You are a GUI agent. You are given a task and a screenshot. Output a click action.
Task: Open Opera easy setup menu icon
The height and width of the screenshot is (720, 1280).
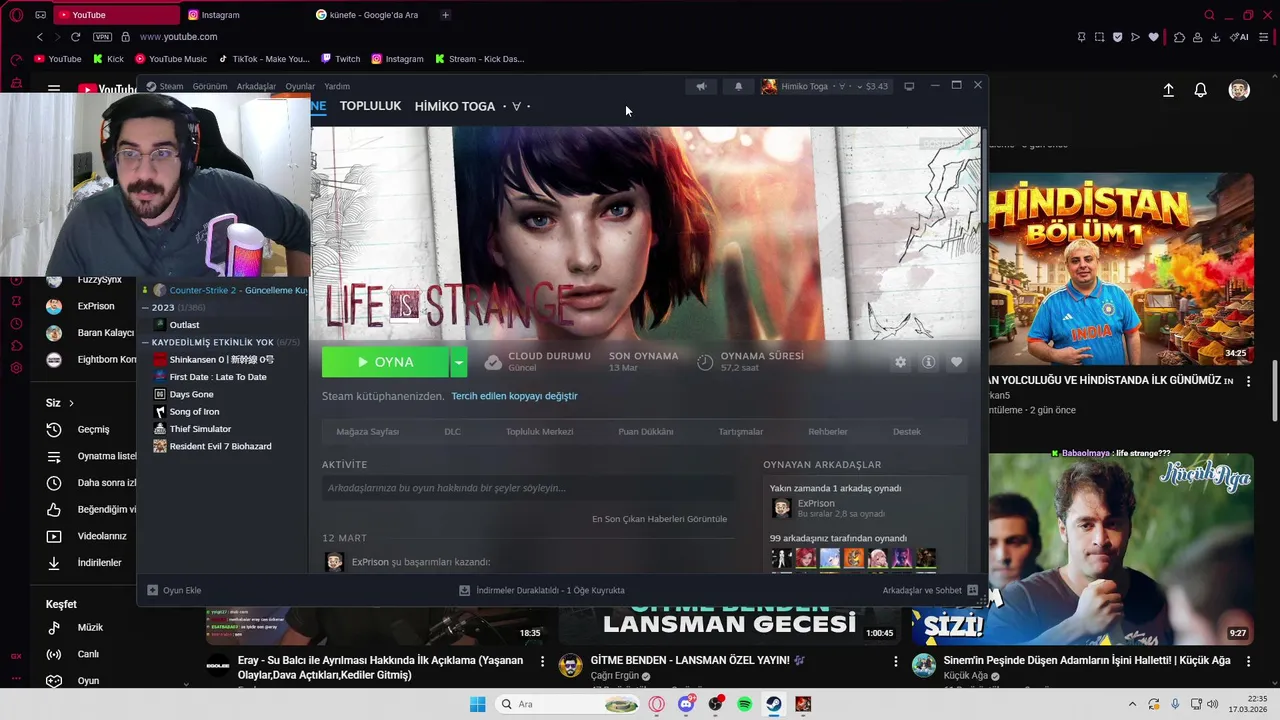pyautogui.click(x=1263, y=37)
